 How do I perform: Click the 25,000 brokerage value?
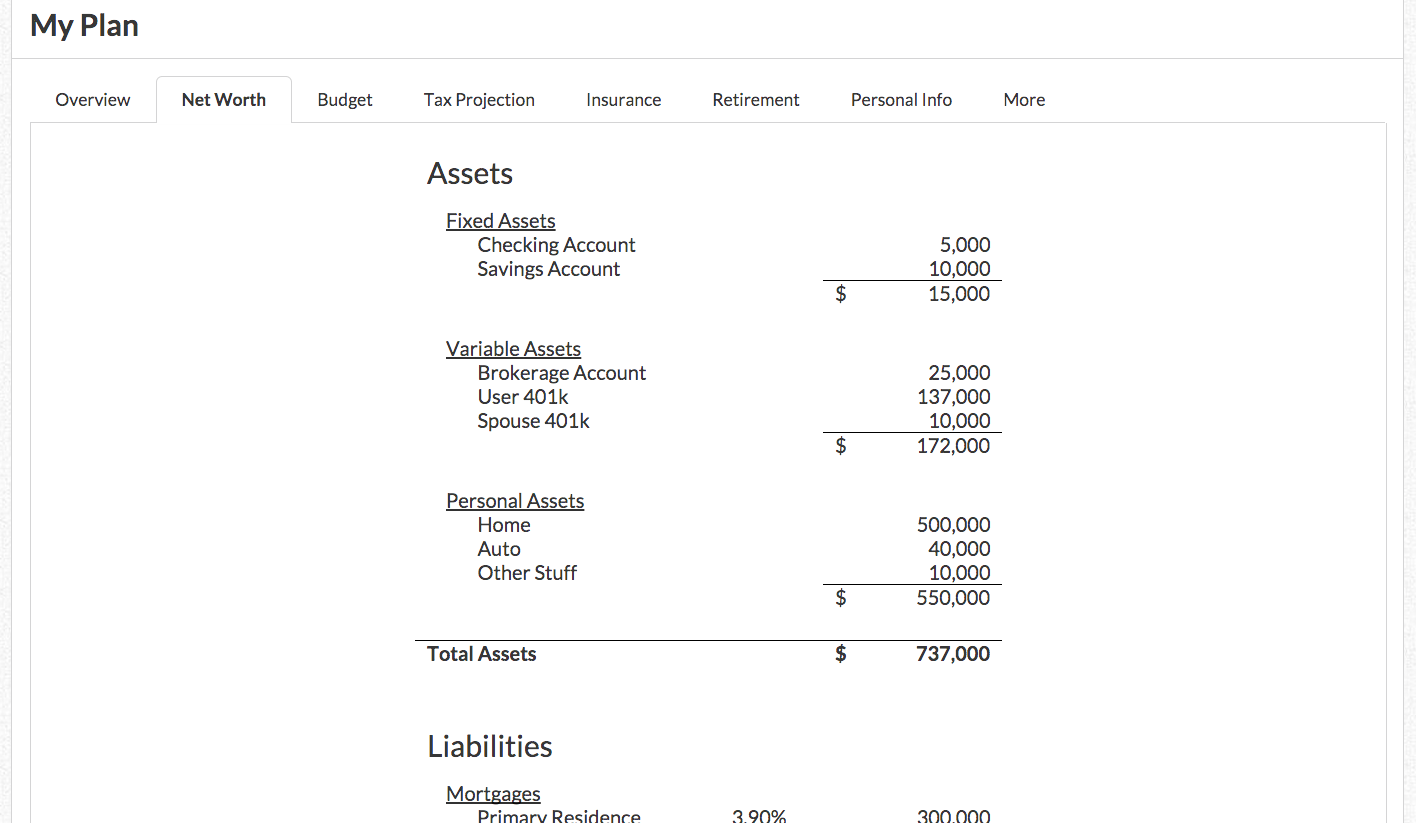coord(959,373)
